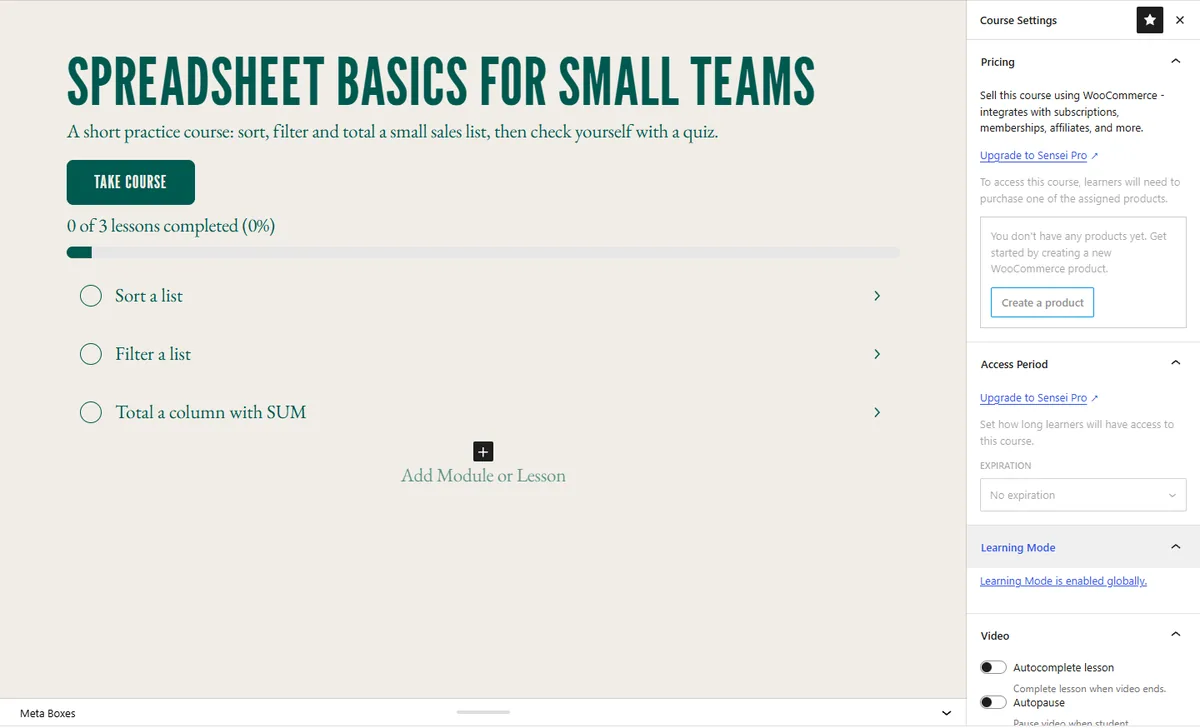Click the circle beside Total a column with SUM
This screenshot has width=1200, height=728.
pos(91,412)
